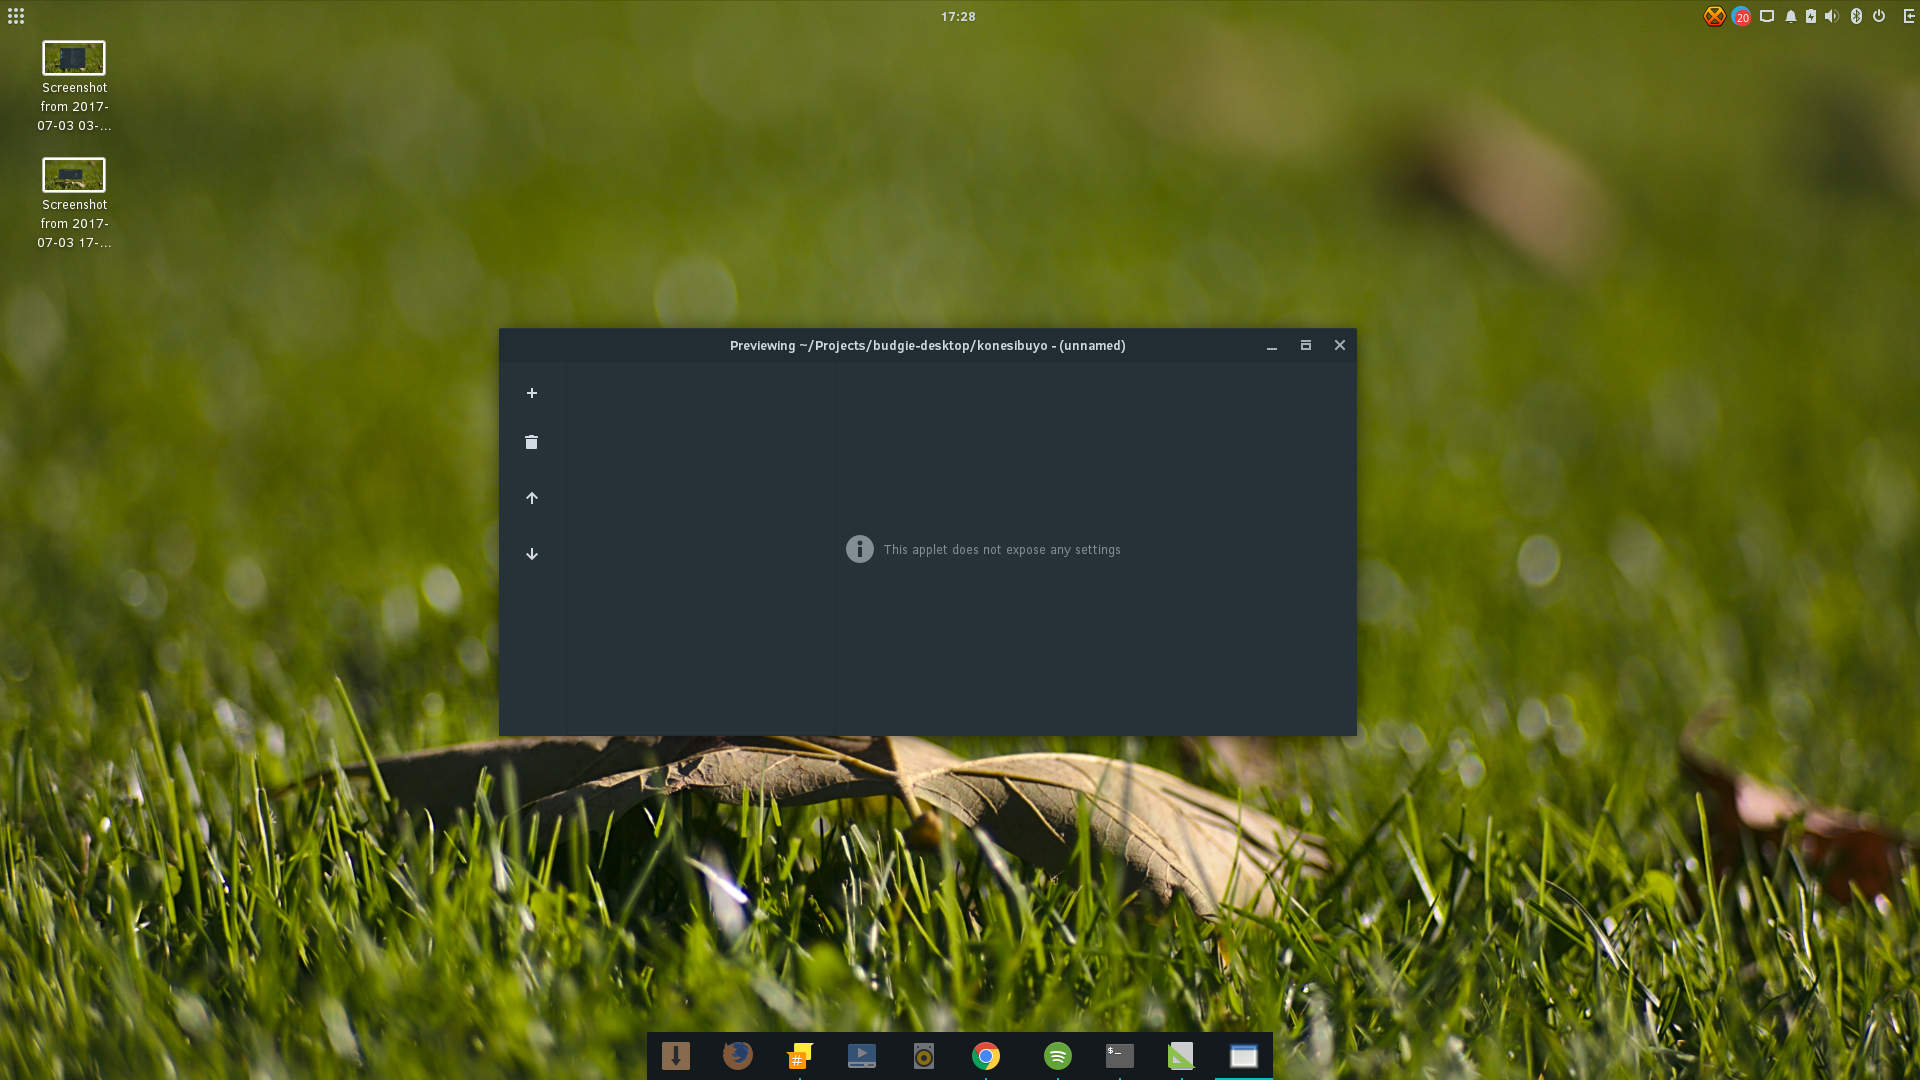Maximize the Previewing window
The width and height of the screenshot is (1920, 1080).
pyautogui.click(x=1306, y=345)
